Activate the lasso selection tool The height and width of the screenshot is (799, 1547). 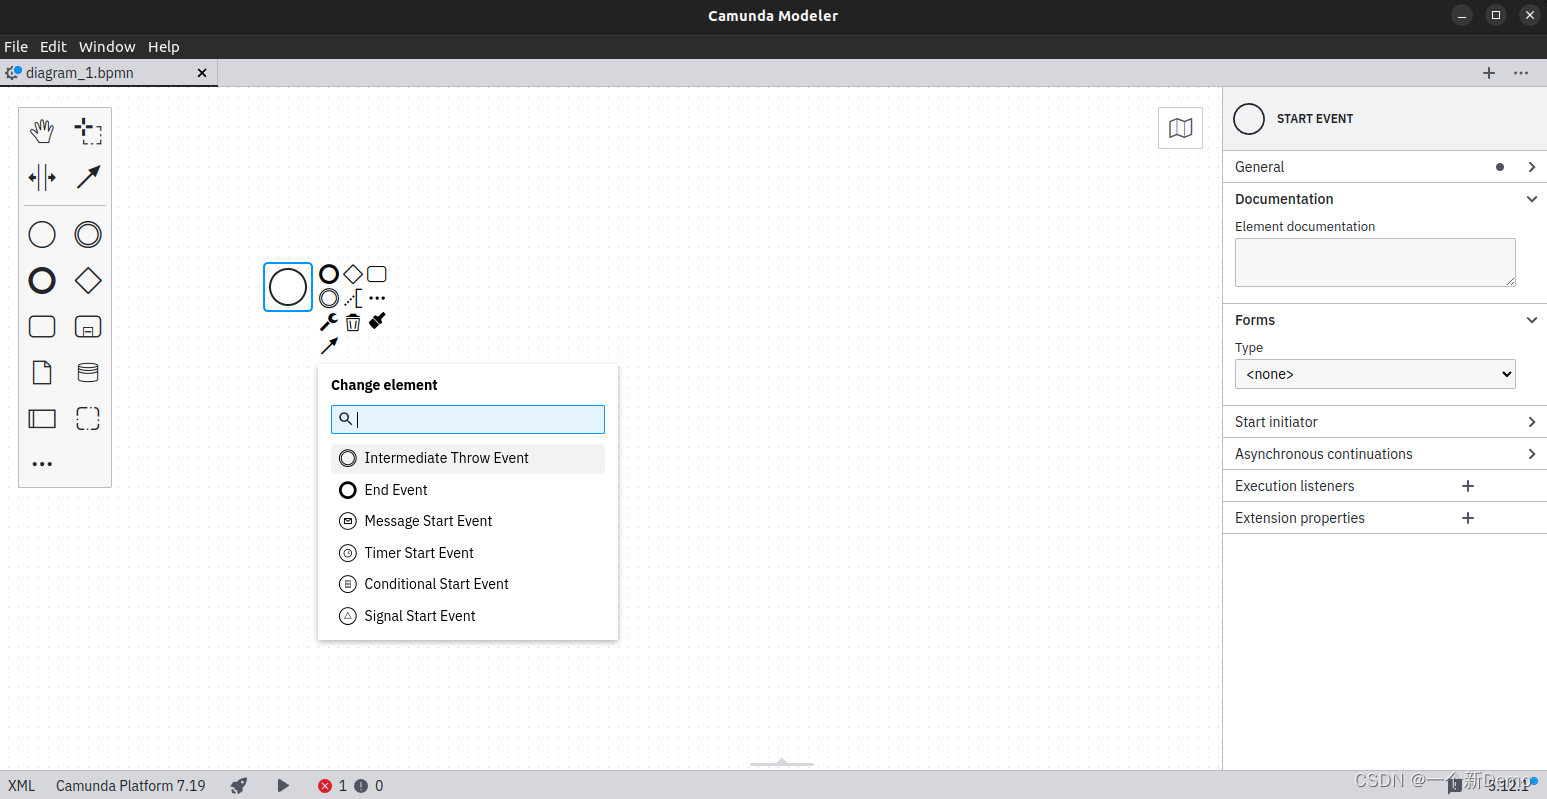point(88,131)
